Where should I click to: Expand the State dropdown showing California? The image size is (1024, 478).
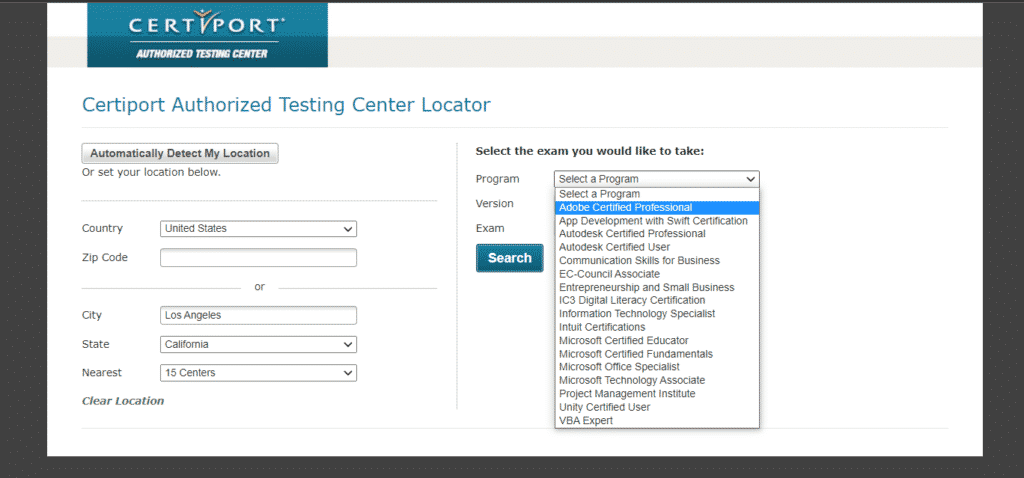coord(258,344)
